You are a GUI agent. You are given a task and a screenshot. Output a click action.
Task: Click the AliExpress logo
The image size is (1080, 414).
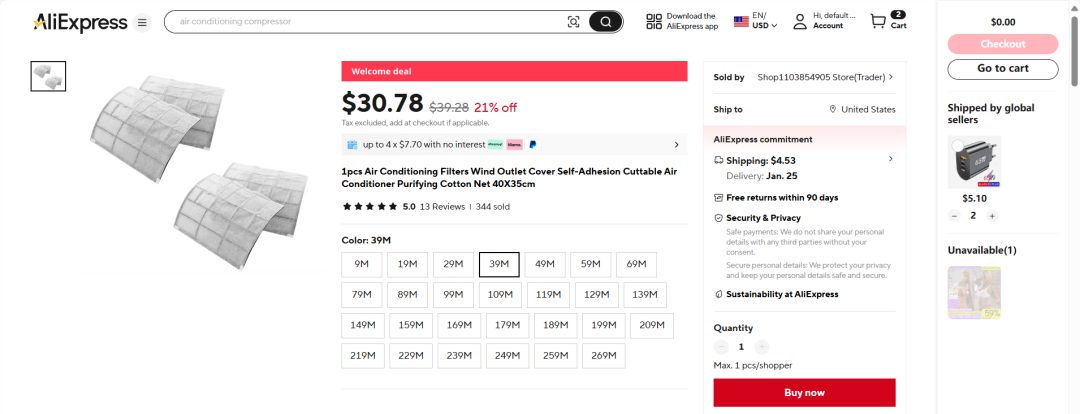pos(80,22)
